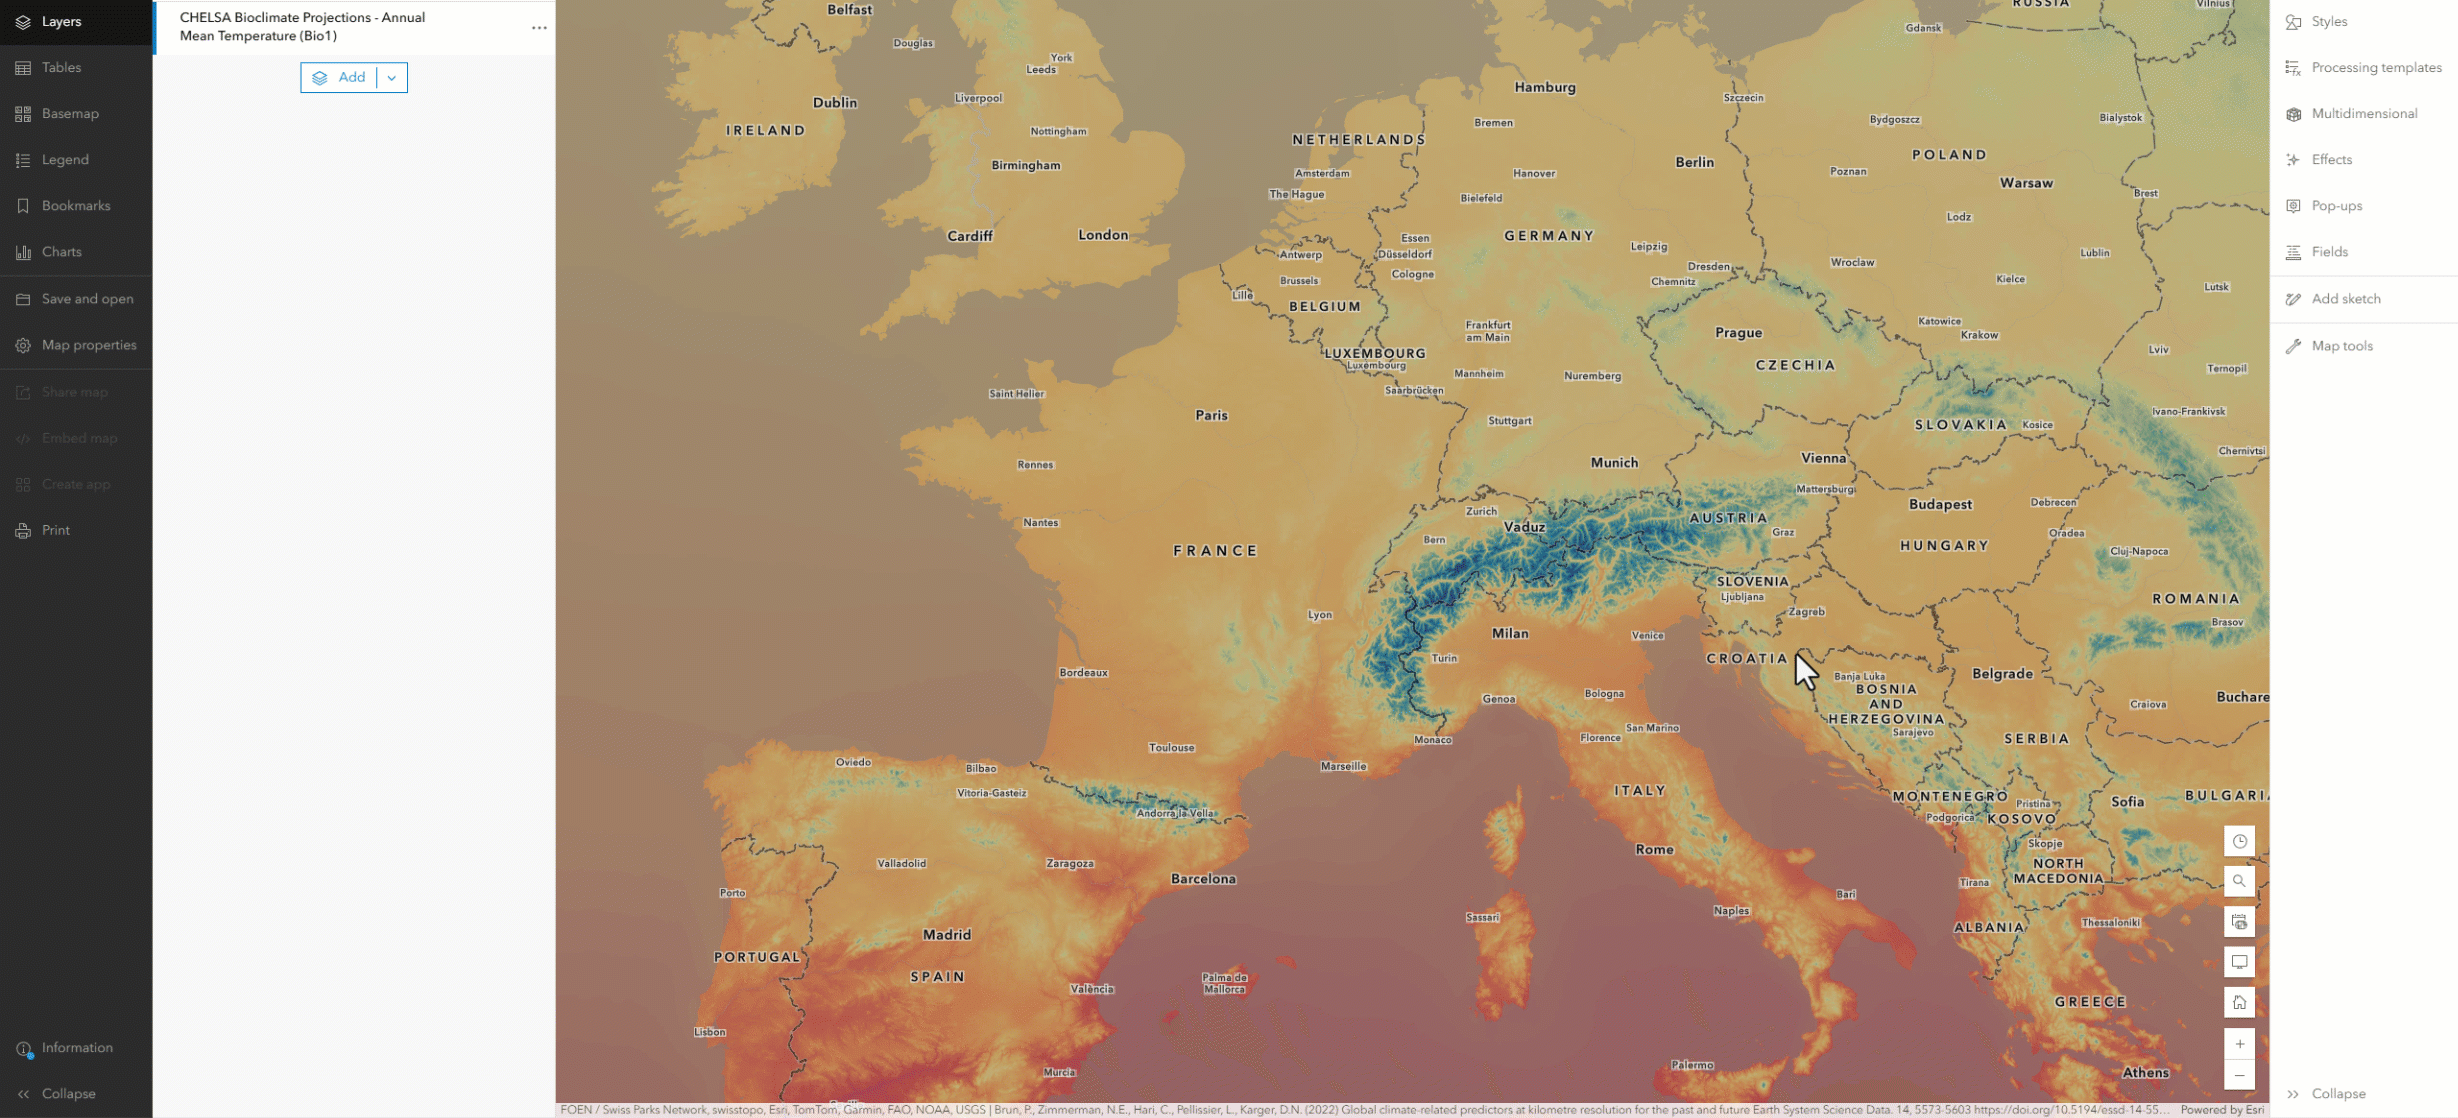Return to default extent with home icon
This screenshot has width=2458, height=1118.
pos(2239,1002)
